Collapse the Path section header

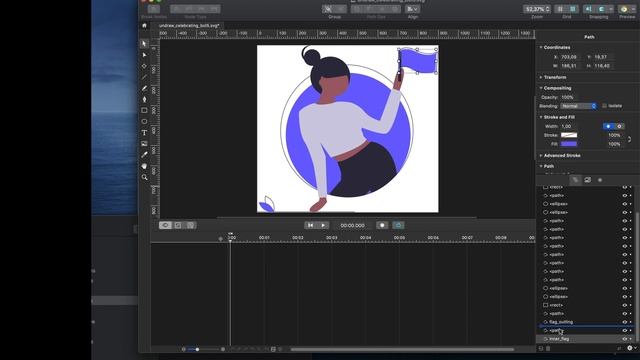tap(541, 166)
